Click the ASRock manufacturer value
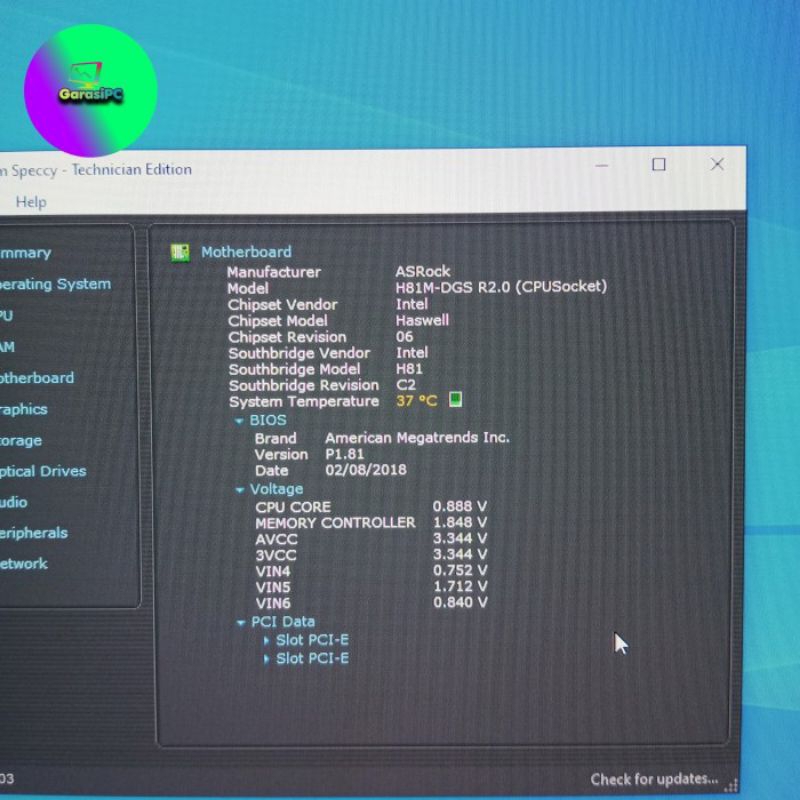Screen dimensions: 800x800 pos(422,271)
